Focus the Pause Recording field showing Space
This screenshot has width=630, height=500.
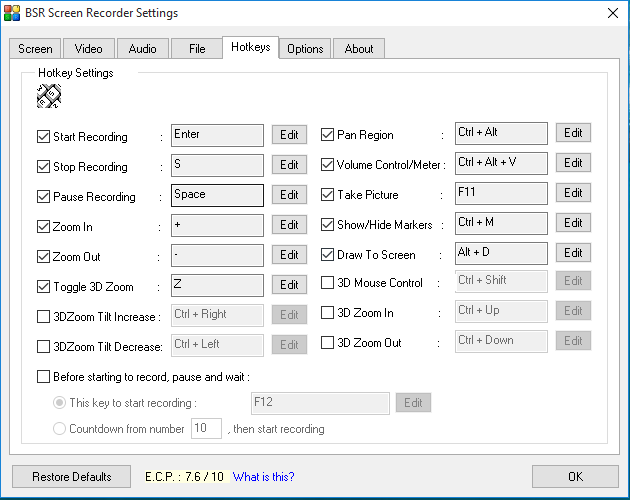(217, 195)
